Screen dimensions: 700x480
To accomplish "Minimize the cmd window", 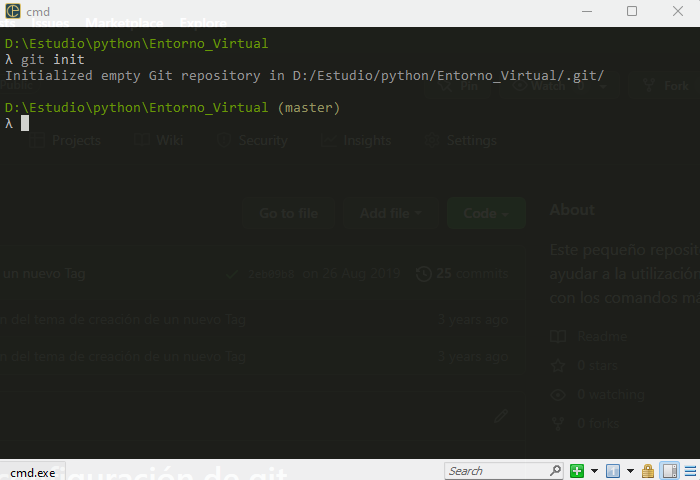I will [x=587, y=11].
